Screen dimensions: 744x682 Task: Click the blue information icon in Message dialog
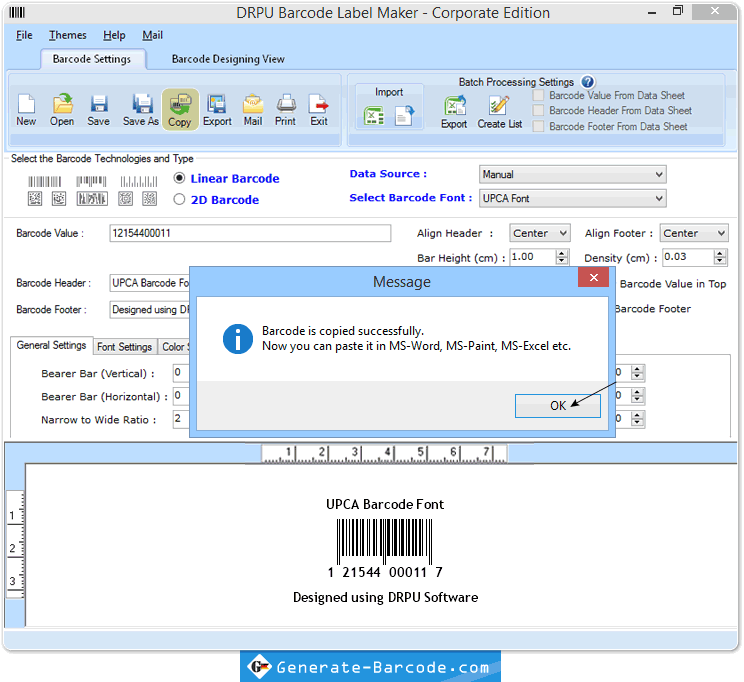[x=238, y=339]
